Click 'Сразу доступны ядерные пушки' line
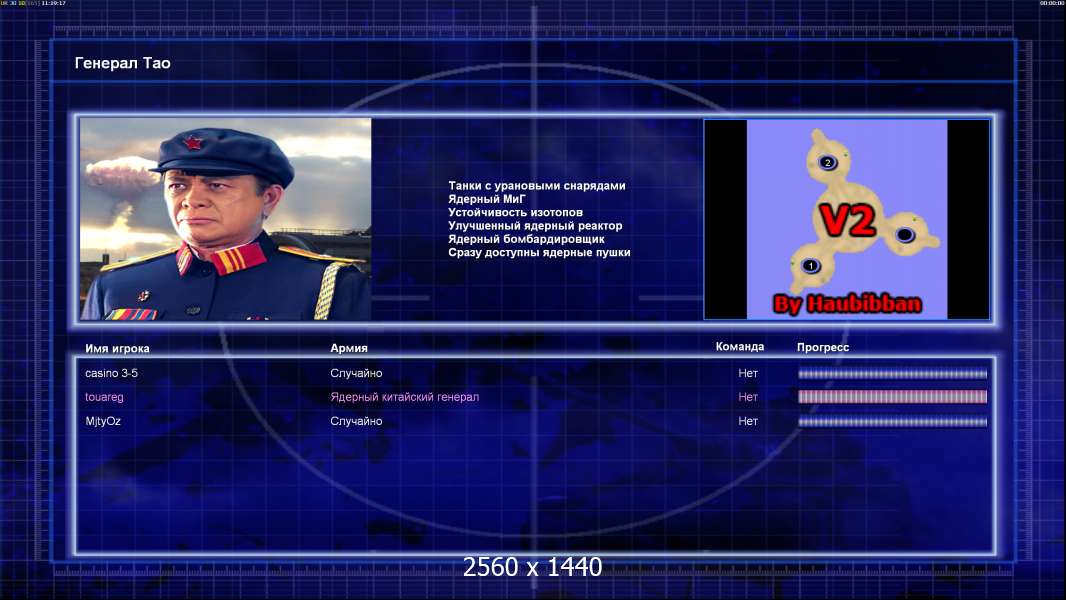The image size is (1066, 600). pyautogui.click(x=539, y=252)
